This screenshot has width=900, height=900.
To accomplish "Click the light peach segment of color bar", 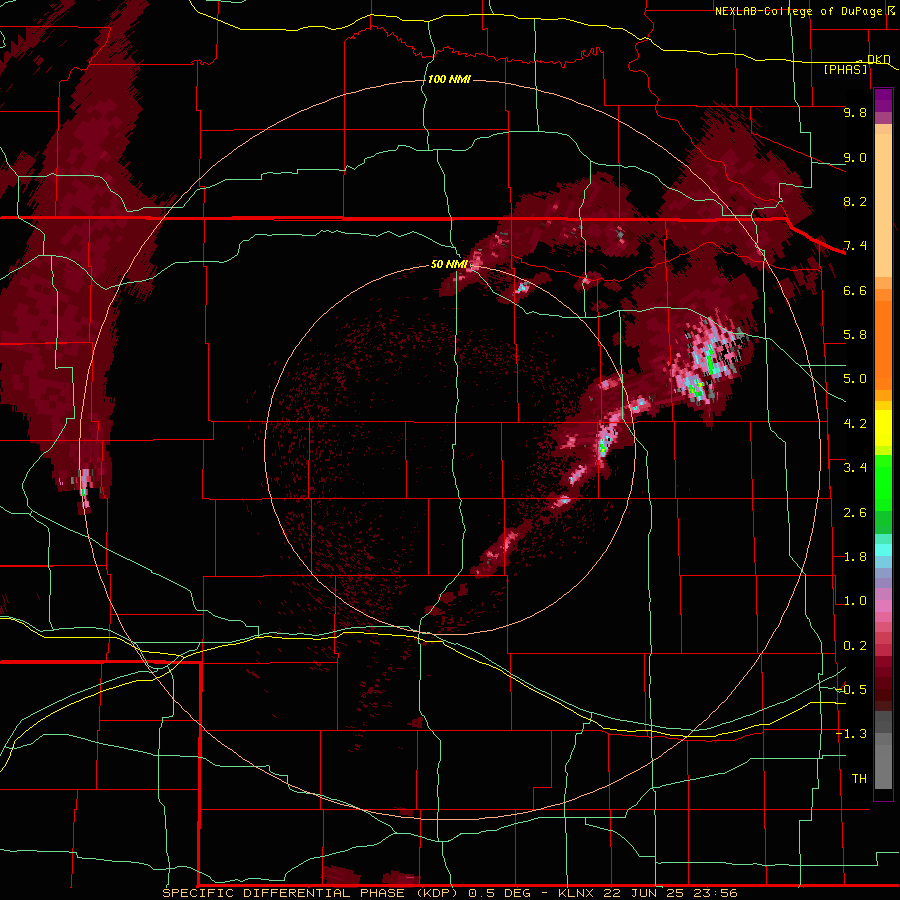I will click(883, 207).
